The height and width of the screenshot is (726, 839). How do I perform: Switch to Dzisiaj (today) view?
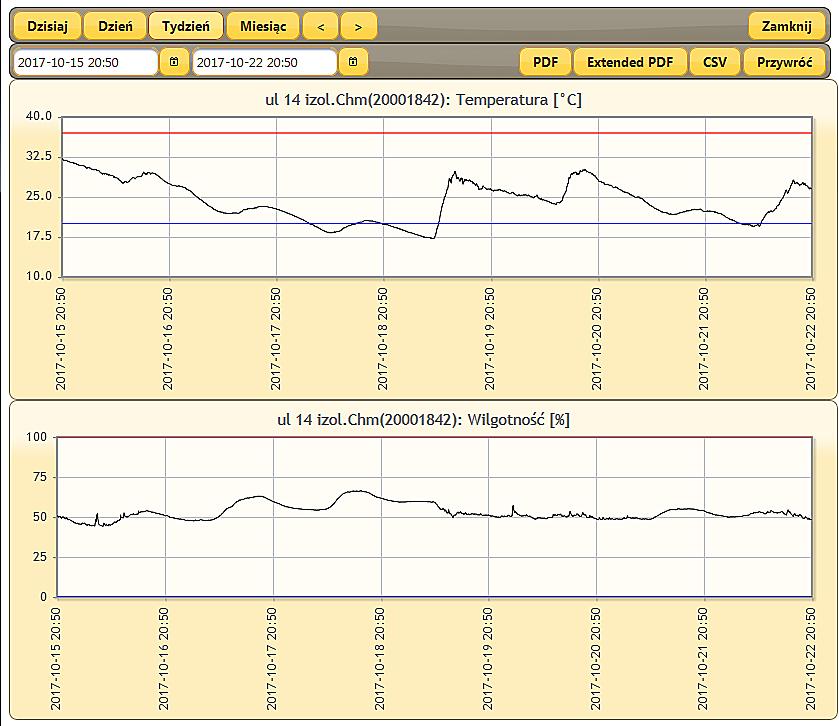click(x=47, y=26)
